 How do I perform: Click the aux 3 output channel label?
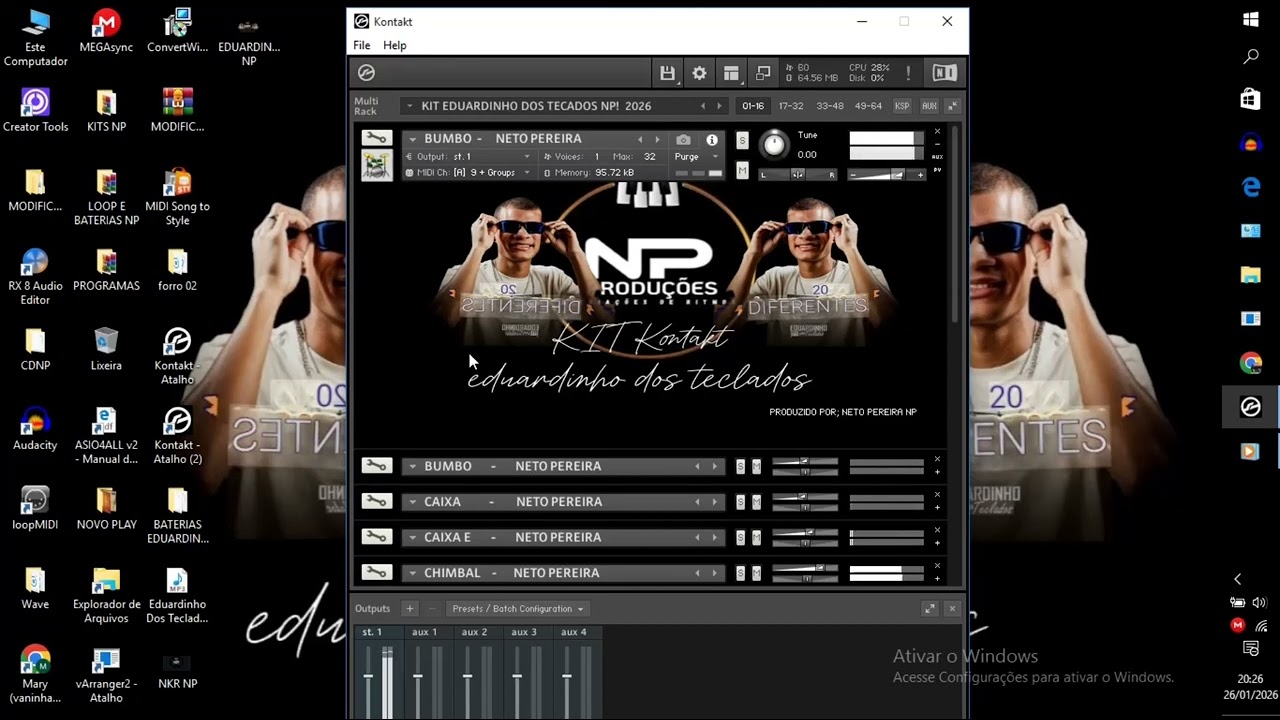[524, 632]
